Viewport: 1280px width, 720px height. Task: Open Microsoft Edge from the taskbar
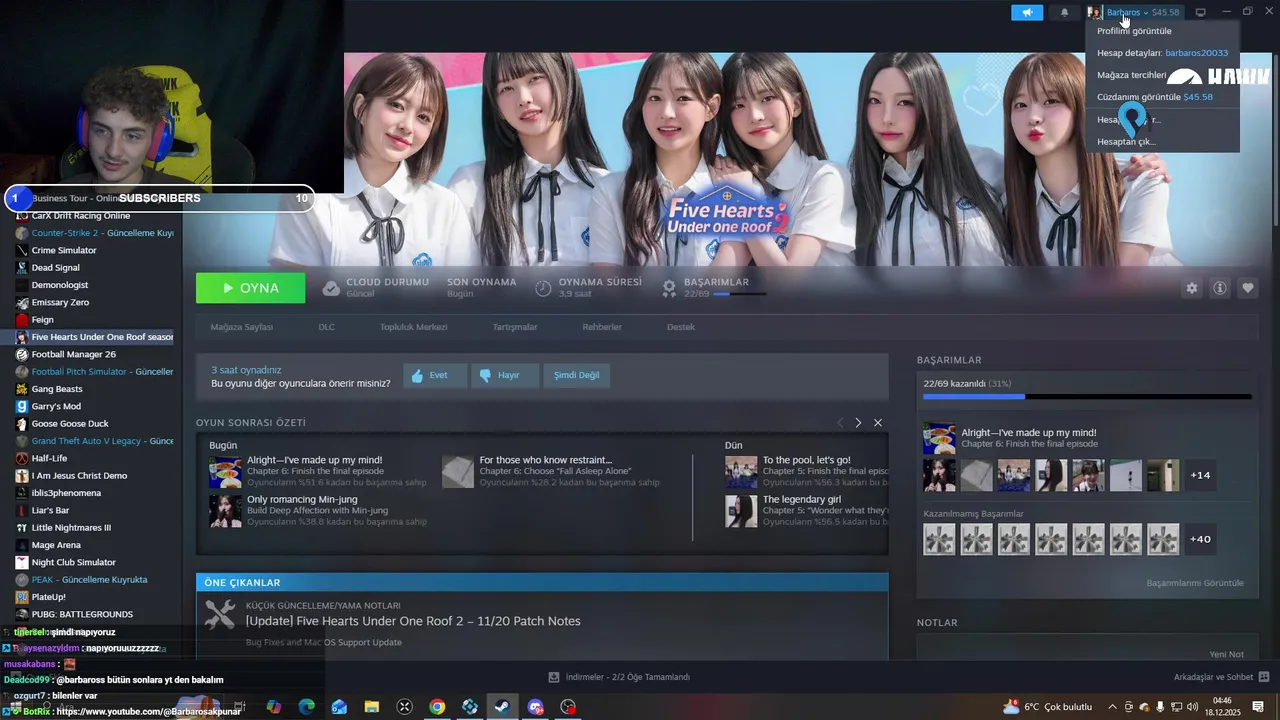click(x=306, y=707)
